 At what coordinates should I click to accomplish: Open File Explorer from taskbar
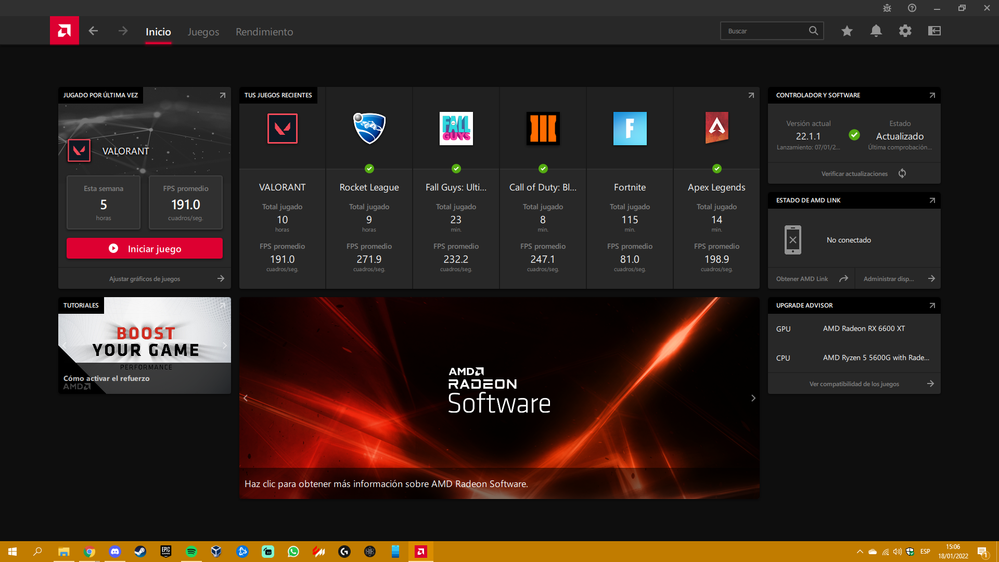[64, 552]
